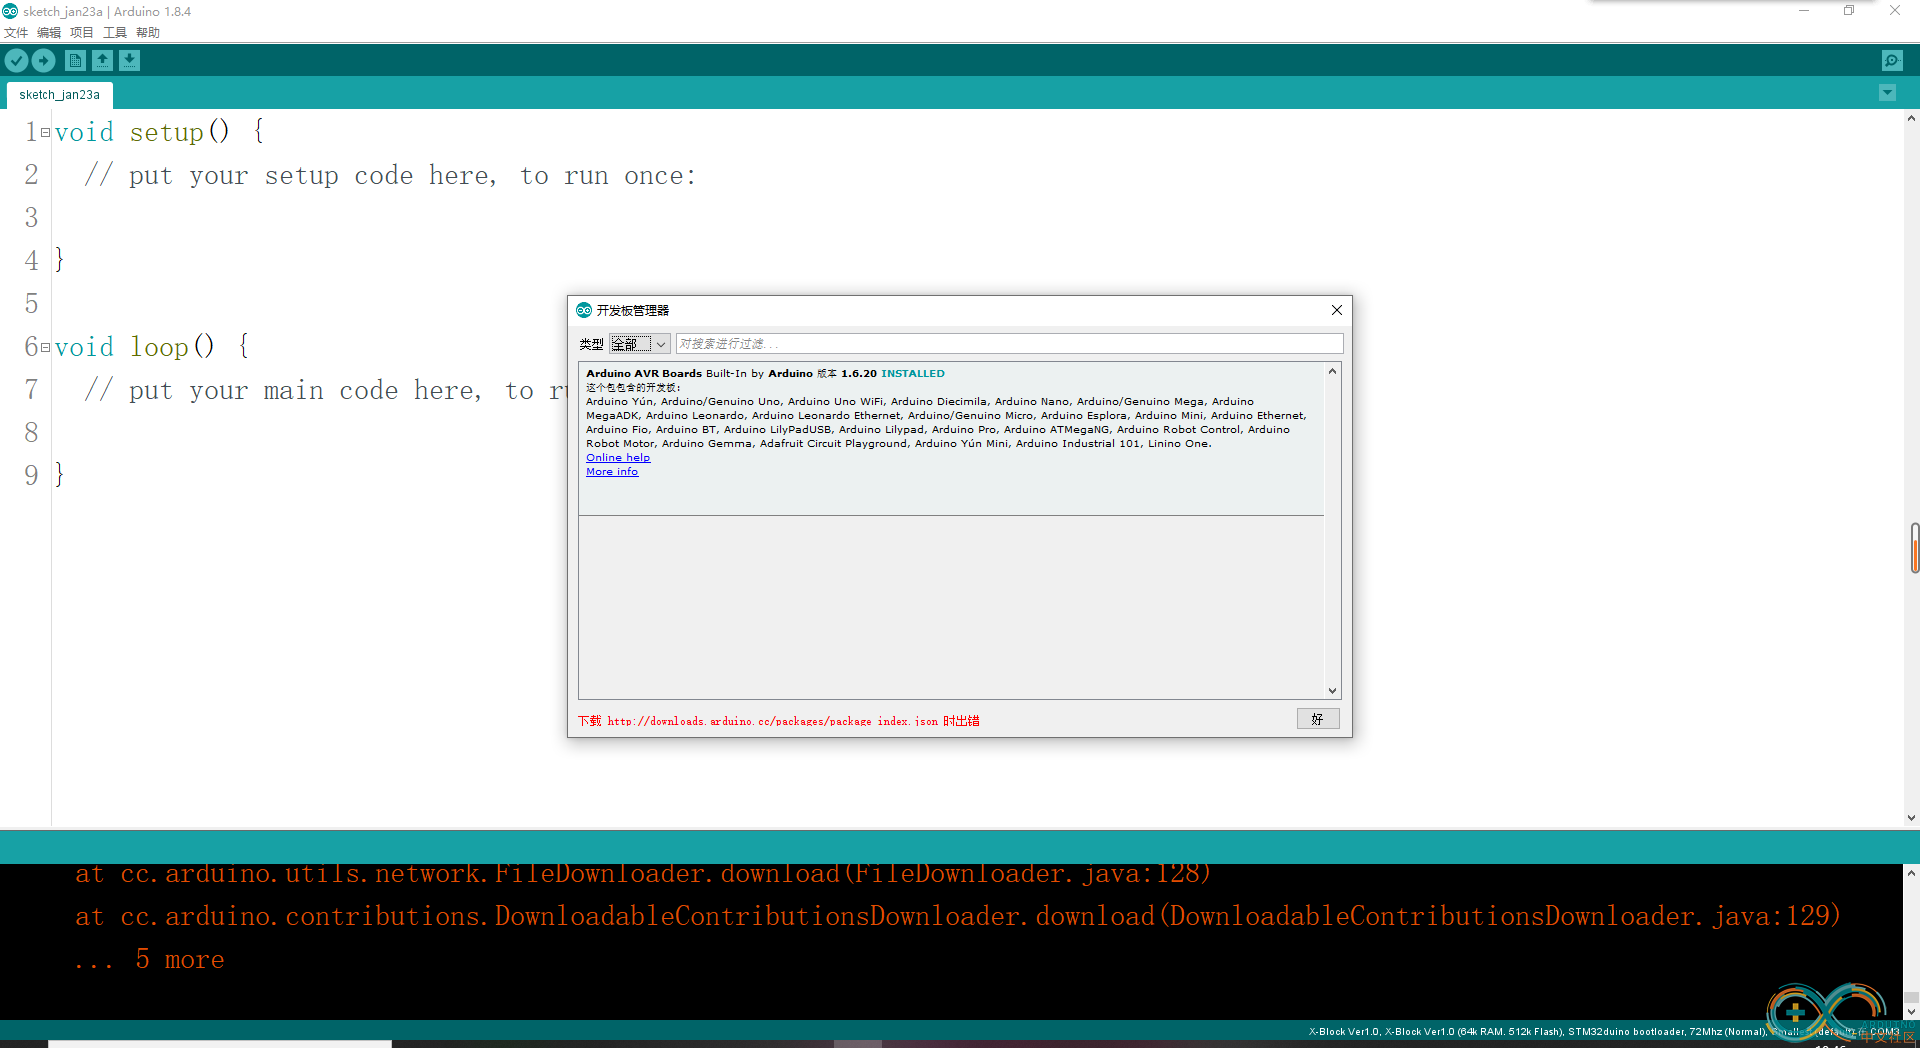Open the Serial Monitor icon
Viewport: 1920px width, 1048px height.
[1892, 61]
